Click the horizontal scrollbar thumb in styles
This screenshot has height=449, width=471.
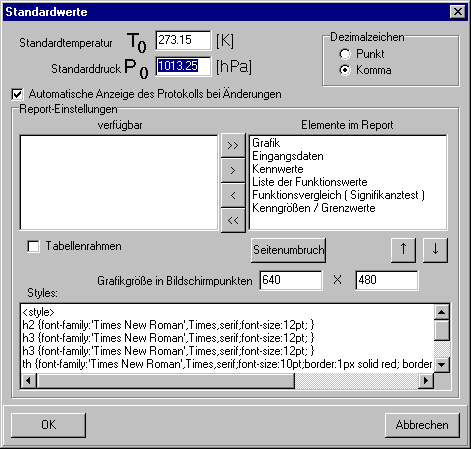pos(166,381)
